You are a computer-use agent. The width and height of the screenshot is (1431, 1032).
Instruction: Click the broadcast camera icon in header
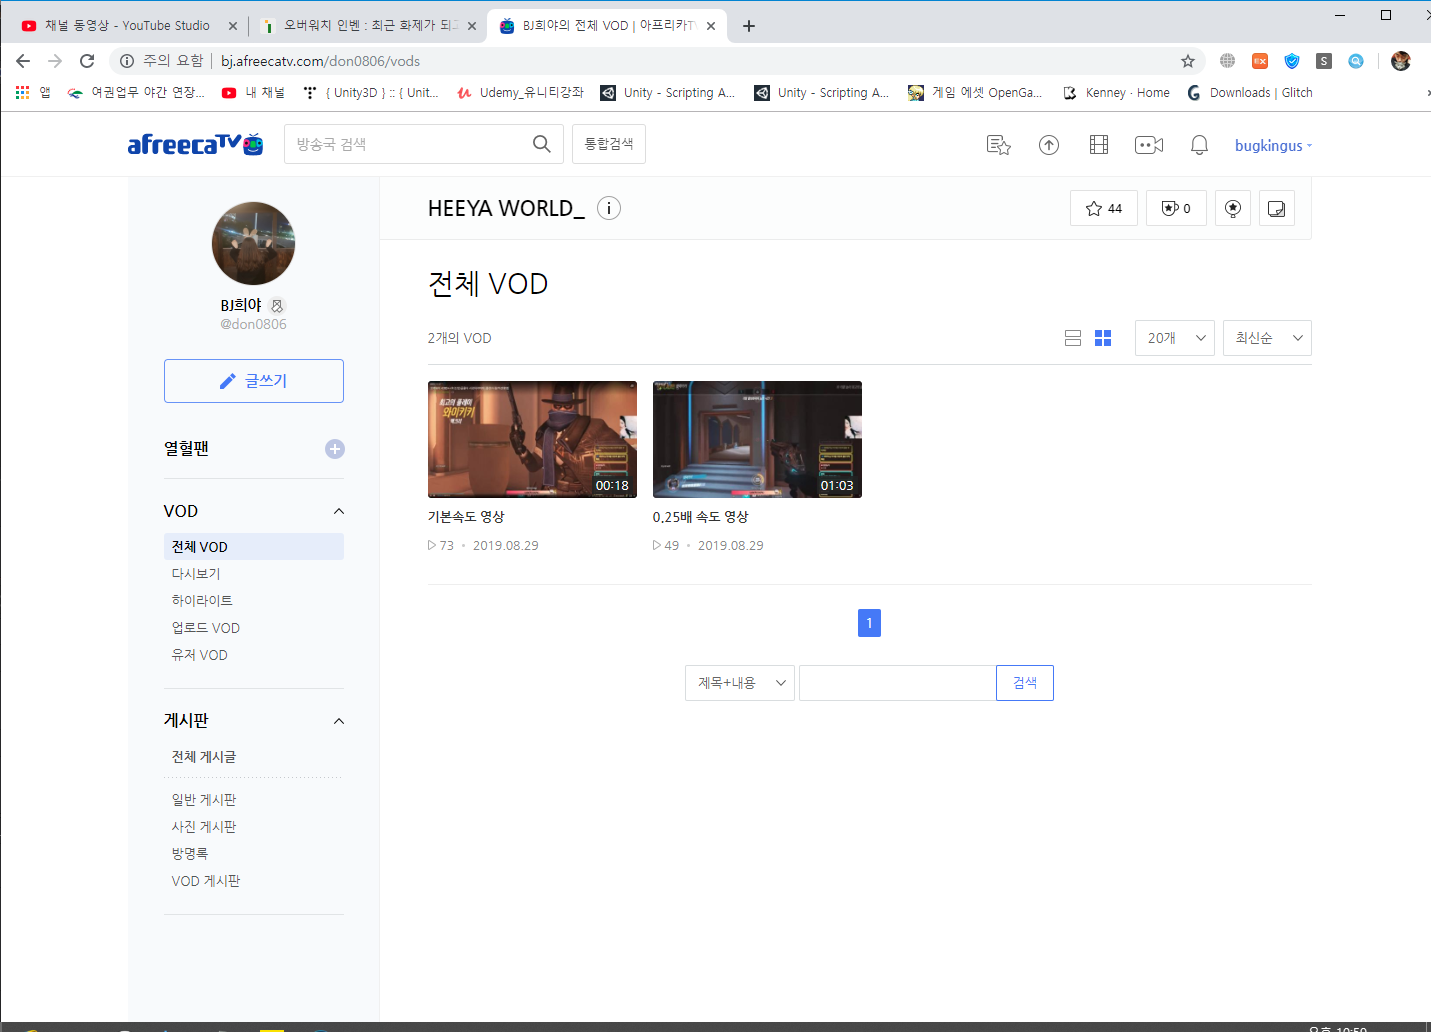[1148, 144]
